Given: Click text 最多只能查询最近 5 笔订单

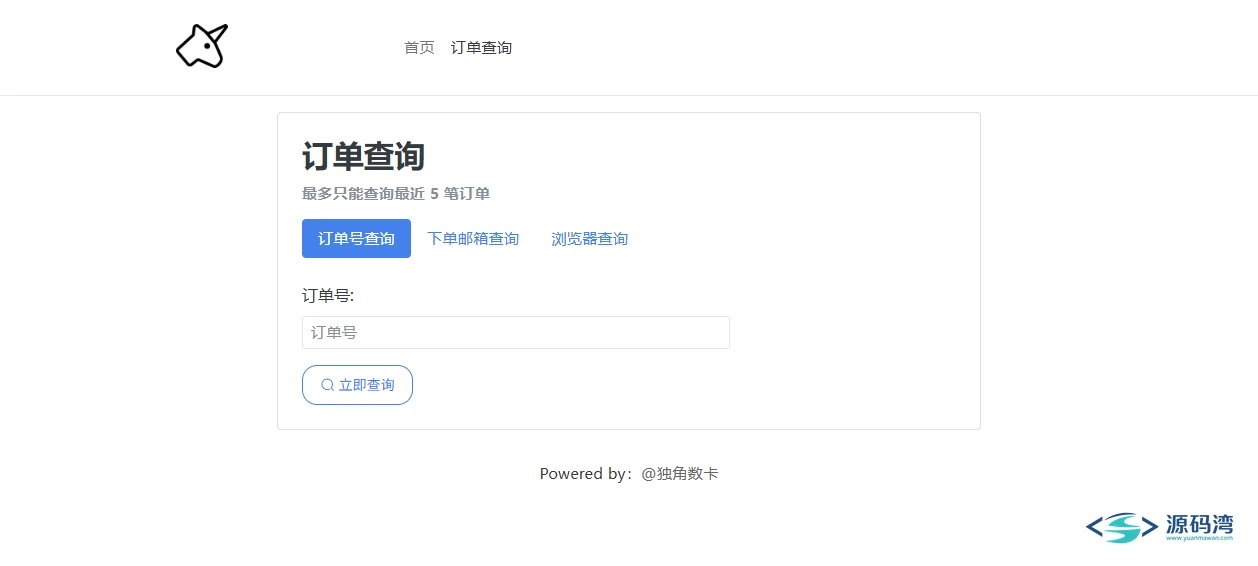Looking at the screenshot, I should click(396, 194).
